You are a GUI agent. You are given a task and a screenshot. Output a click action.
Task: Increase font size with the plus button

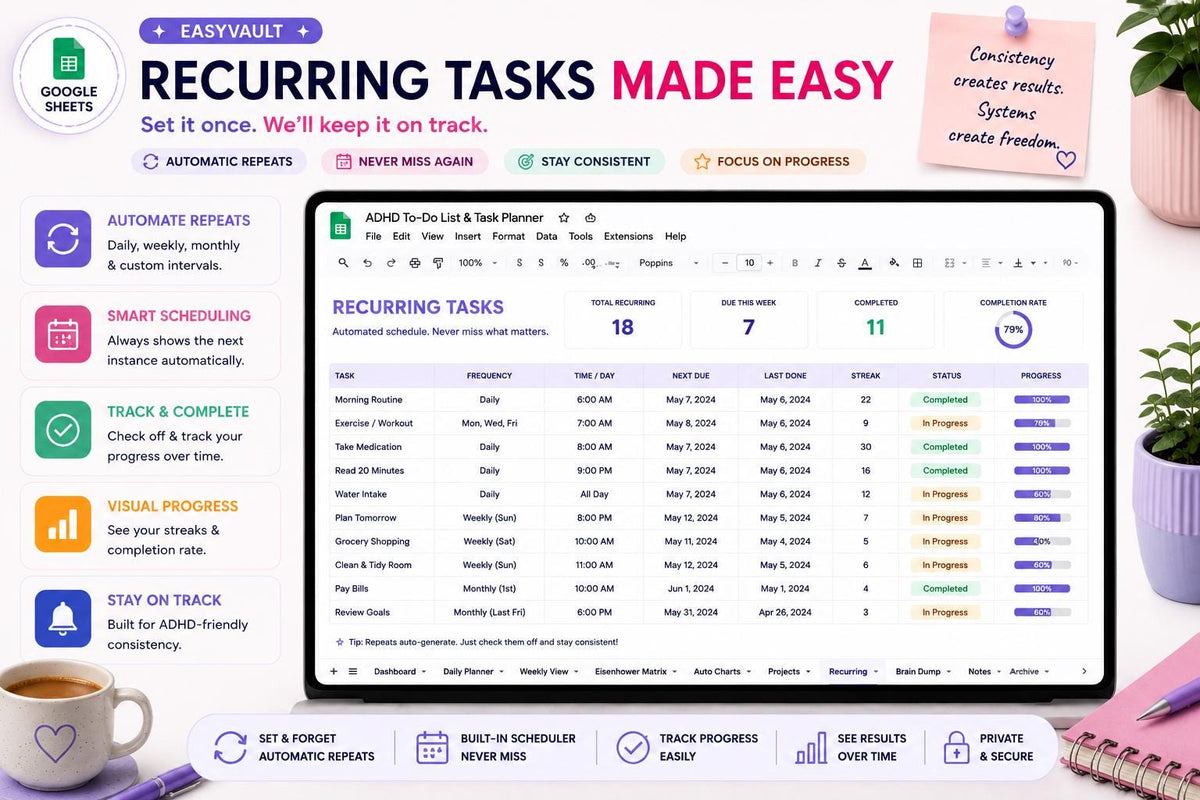pos(771,263)
